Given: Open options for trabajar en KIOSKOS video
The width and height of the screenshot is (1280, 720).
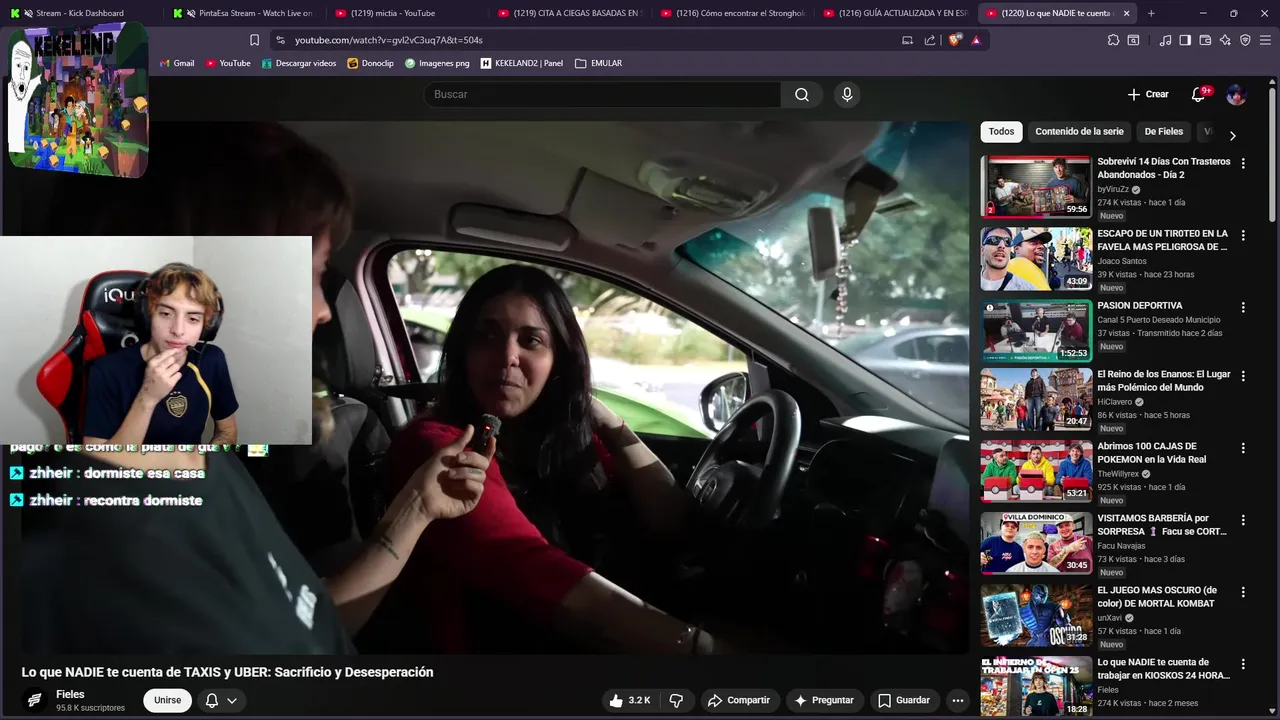Looking at the screenshot, I should [1243, 664].
